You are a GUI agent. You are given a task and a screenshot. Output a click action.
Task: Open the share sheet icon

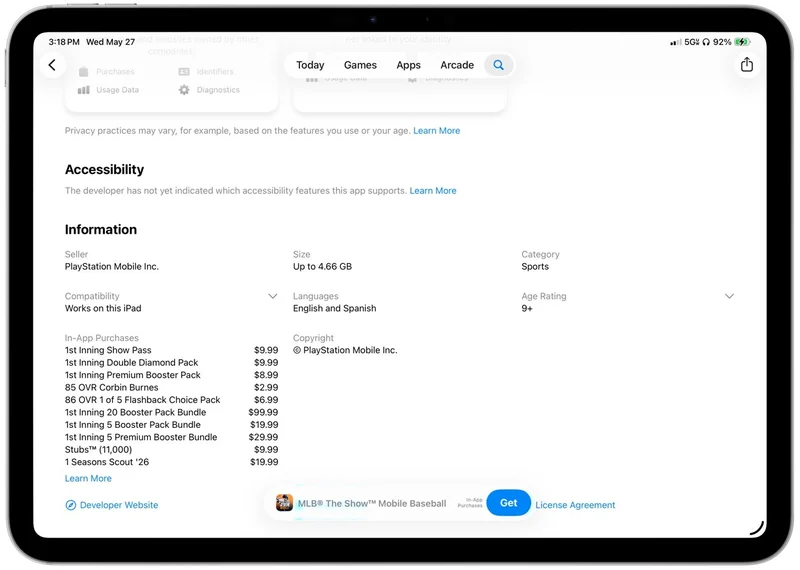747,64
